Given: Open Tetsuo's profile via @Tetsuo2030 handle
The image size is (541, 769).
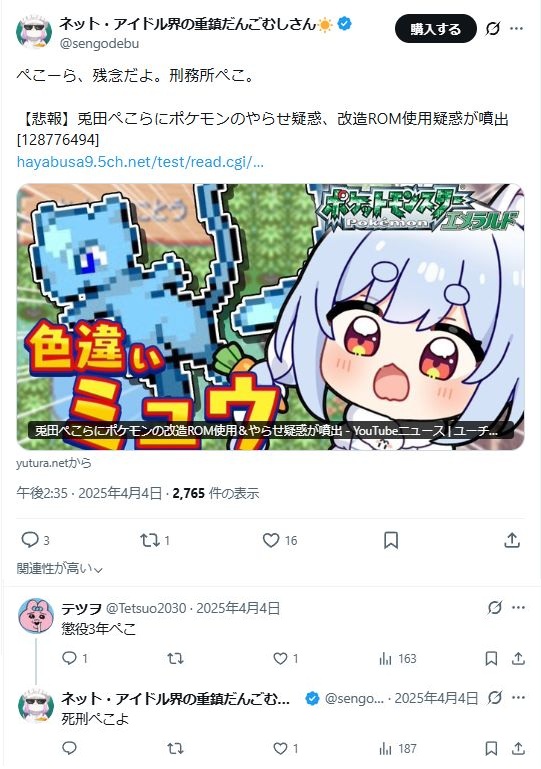Looking at the screenshot, I should coord(146,608).
